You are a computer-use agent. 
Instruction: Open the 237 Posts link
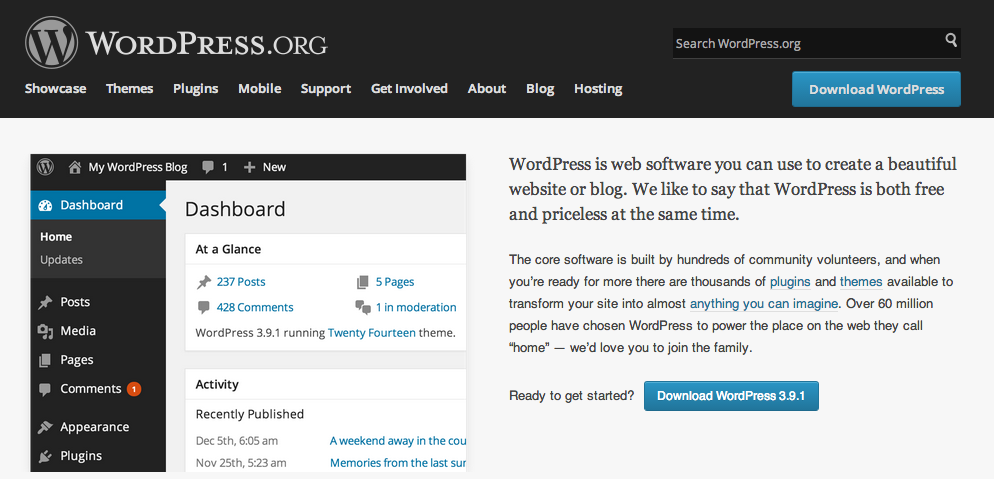point(241,282)
